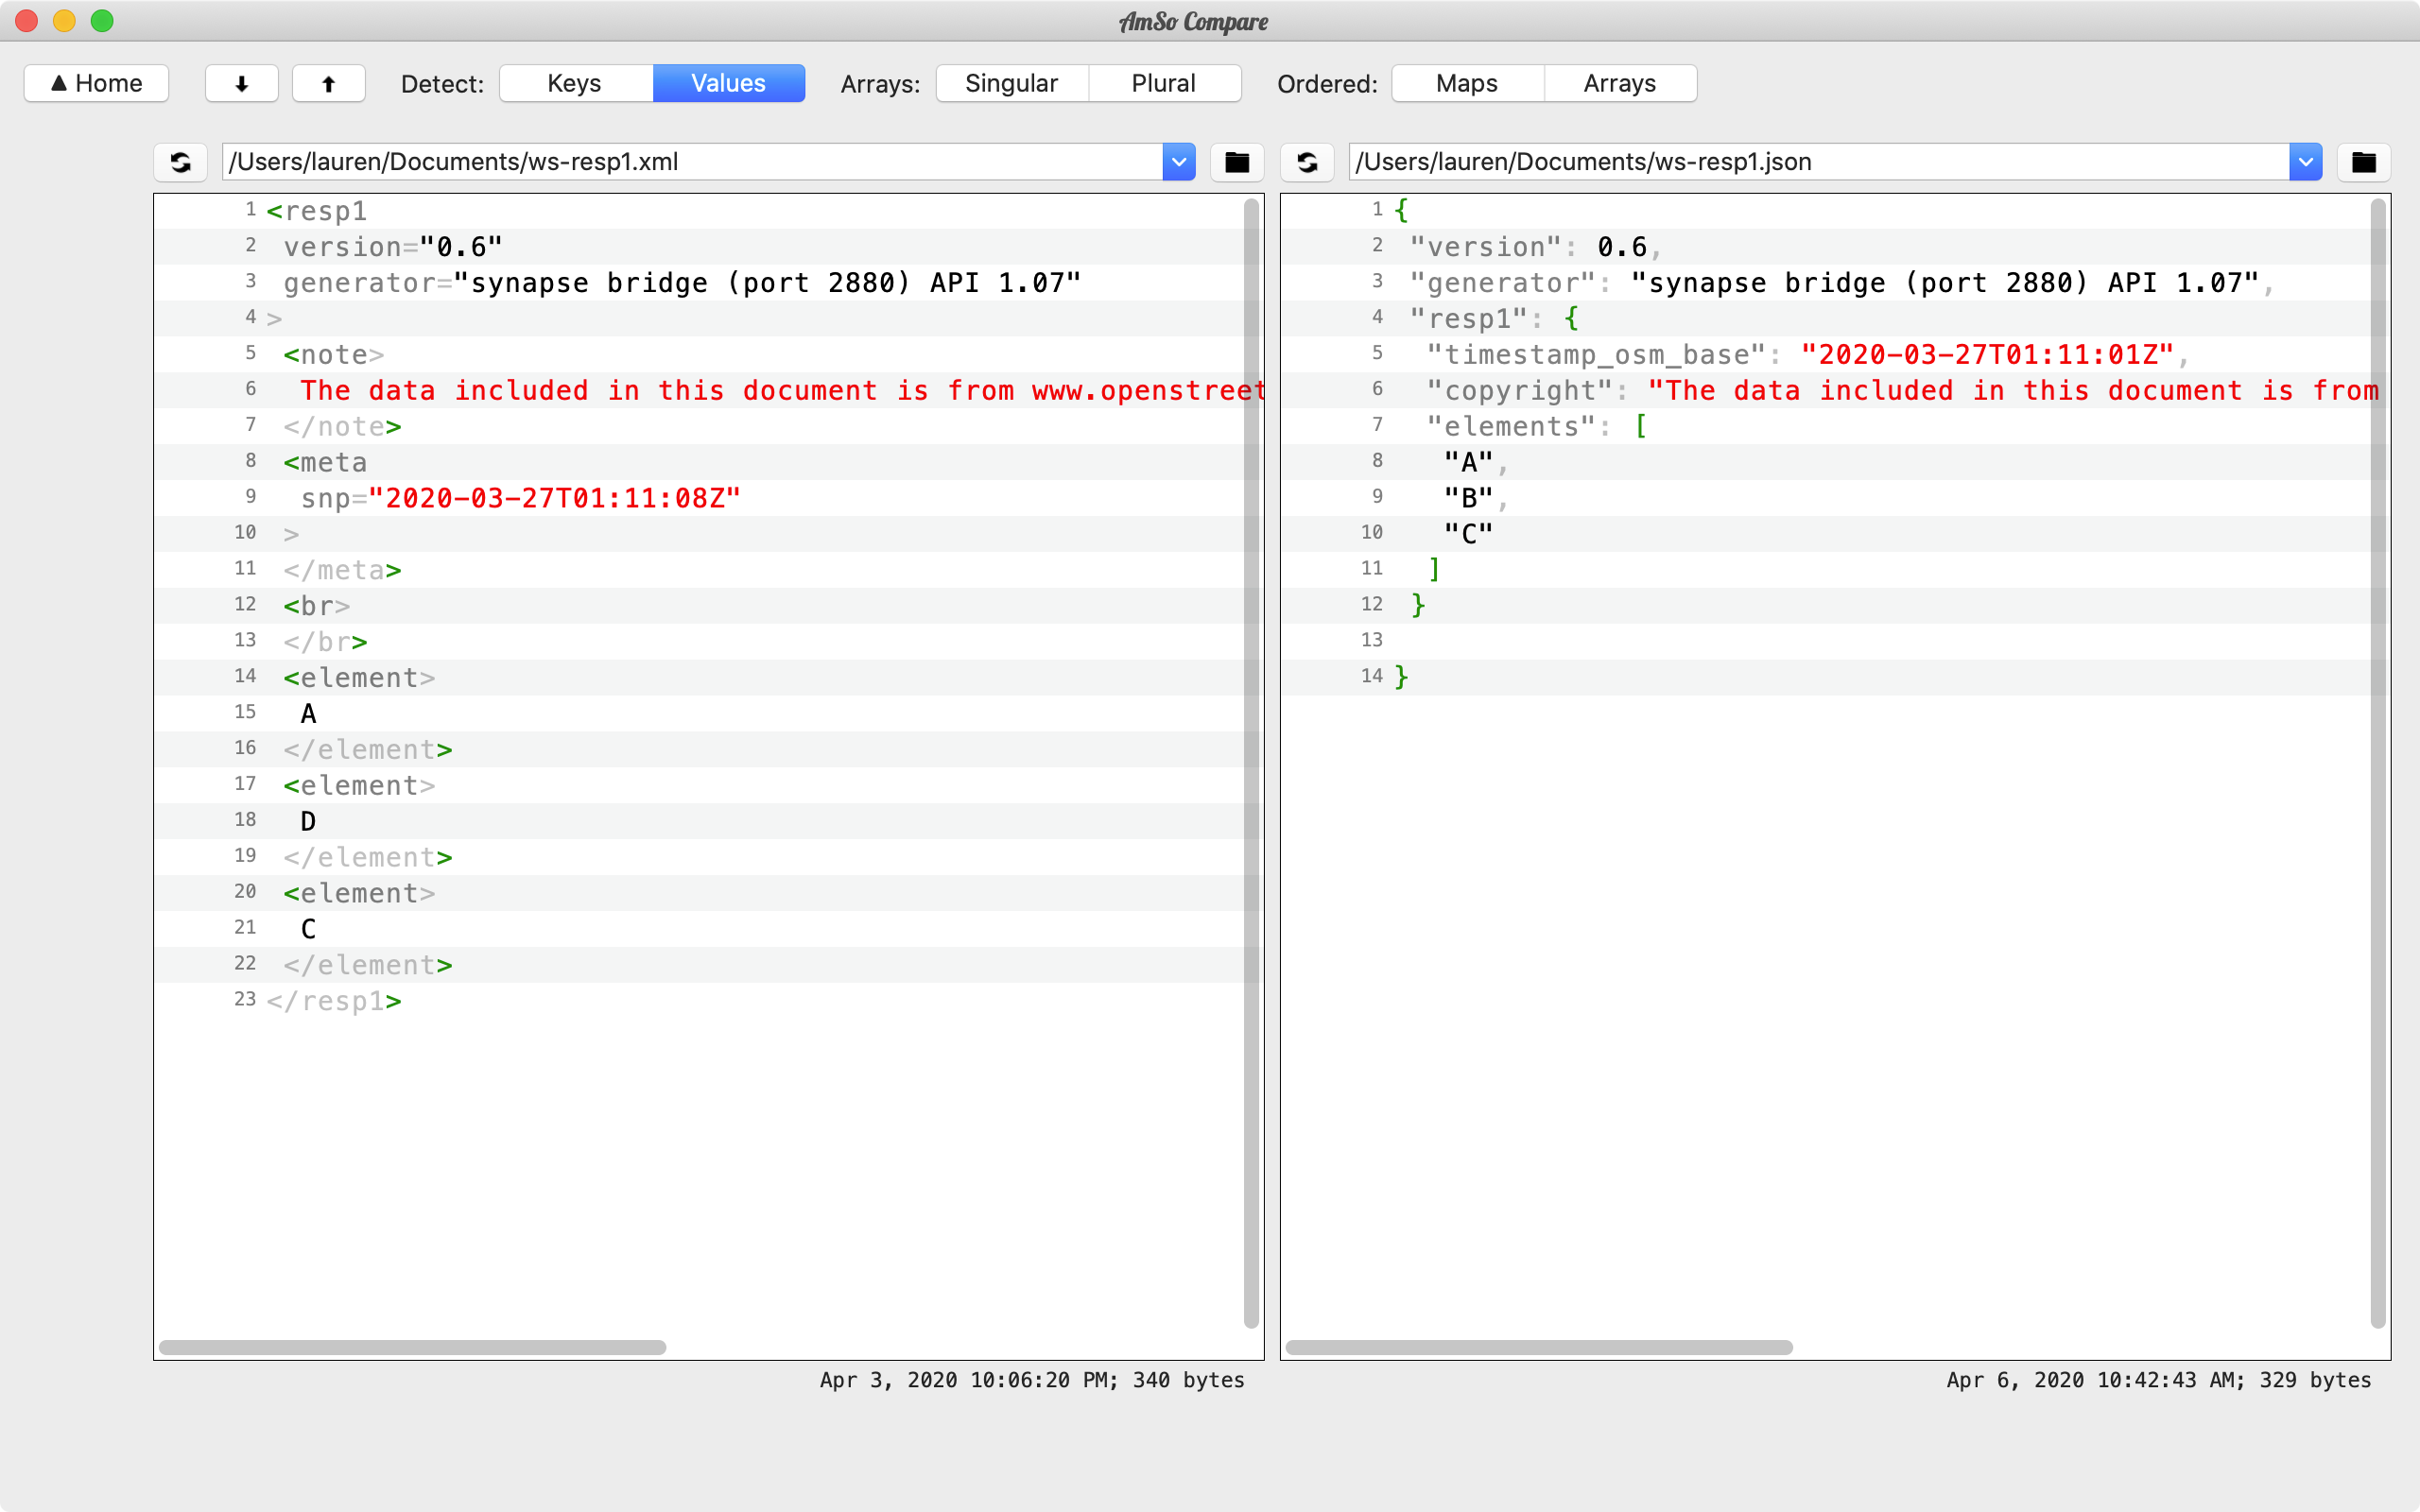Enable Singular arrays option
Image resolution: width=2420 pixels, height=1512 pixels.
tap(1011, 83)
